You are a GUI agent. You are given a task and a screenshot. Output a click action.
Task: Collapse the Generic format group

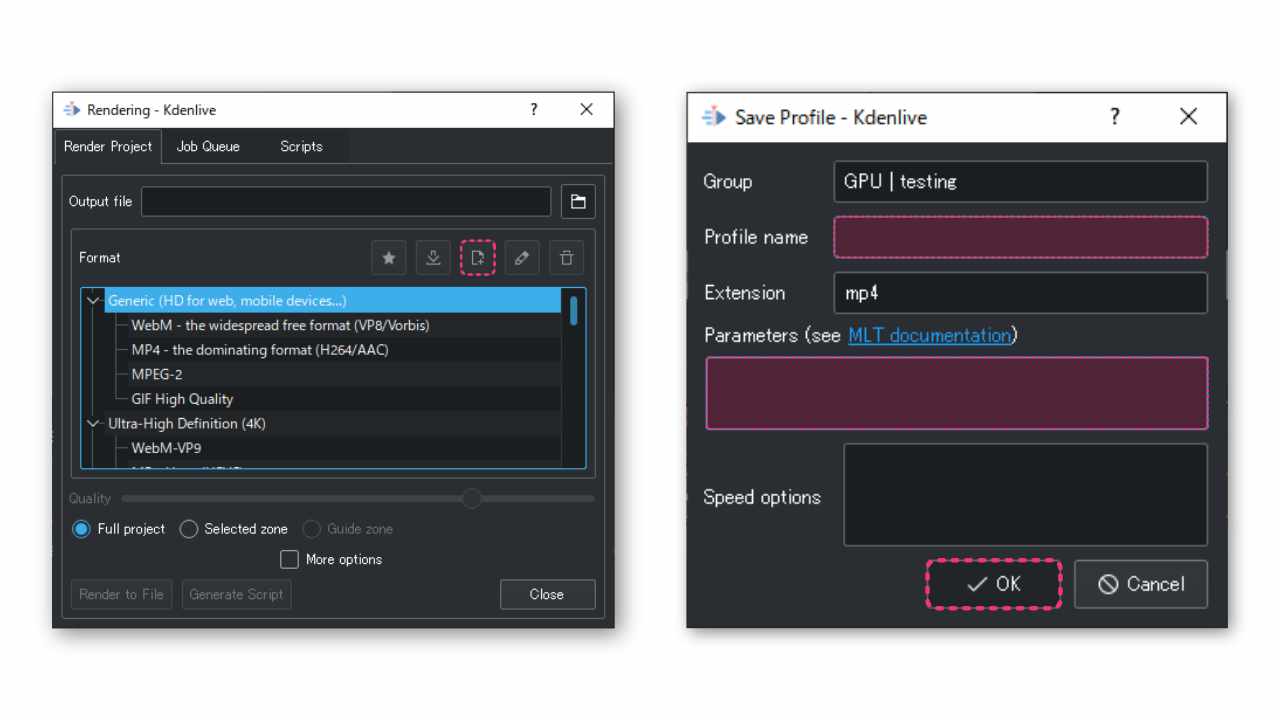coord(94,301)
